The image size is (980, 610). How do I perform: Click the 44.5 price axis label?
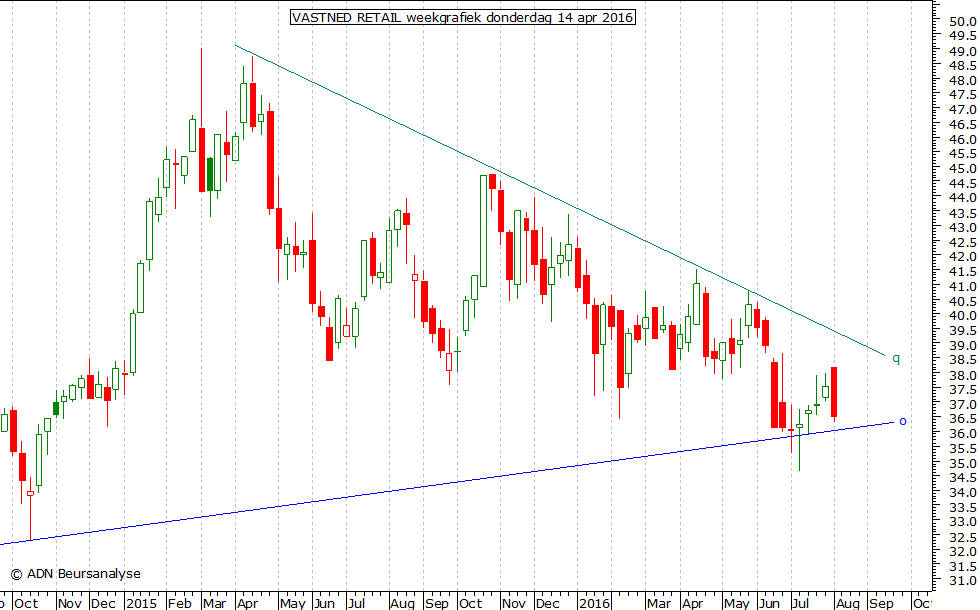coord(963,184)
